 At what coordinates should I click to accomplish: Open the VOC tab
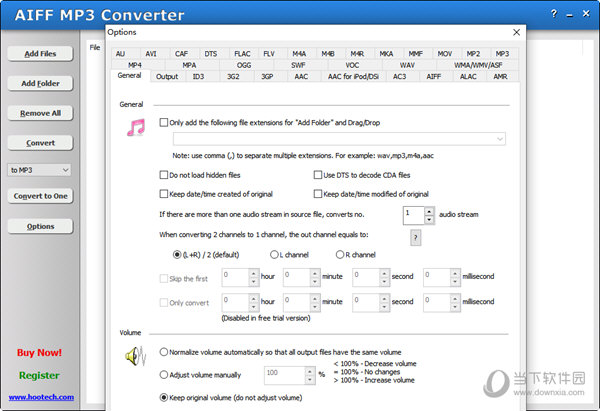[352, 65]
